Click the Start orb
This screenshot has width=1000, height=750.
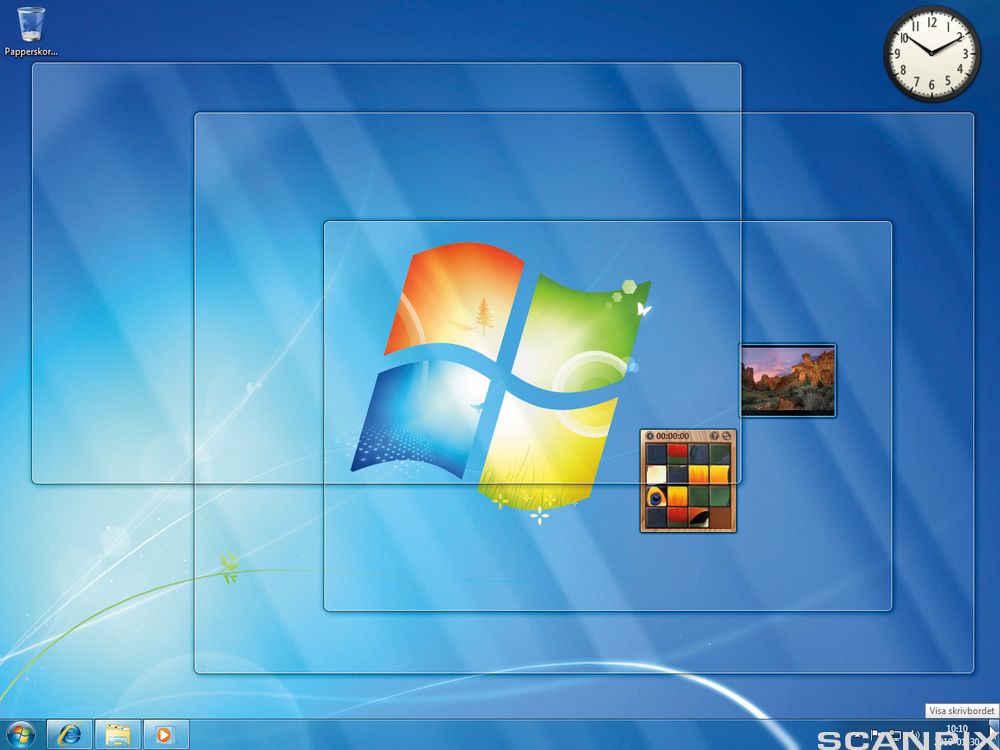click(x=20, y=734)
